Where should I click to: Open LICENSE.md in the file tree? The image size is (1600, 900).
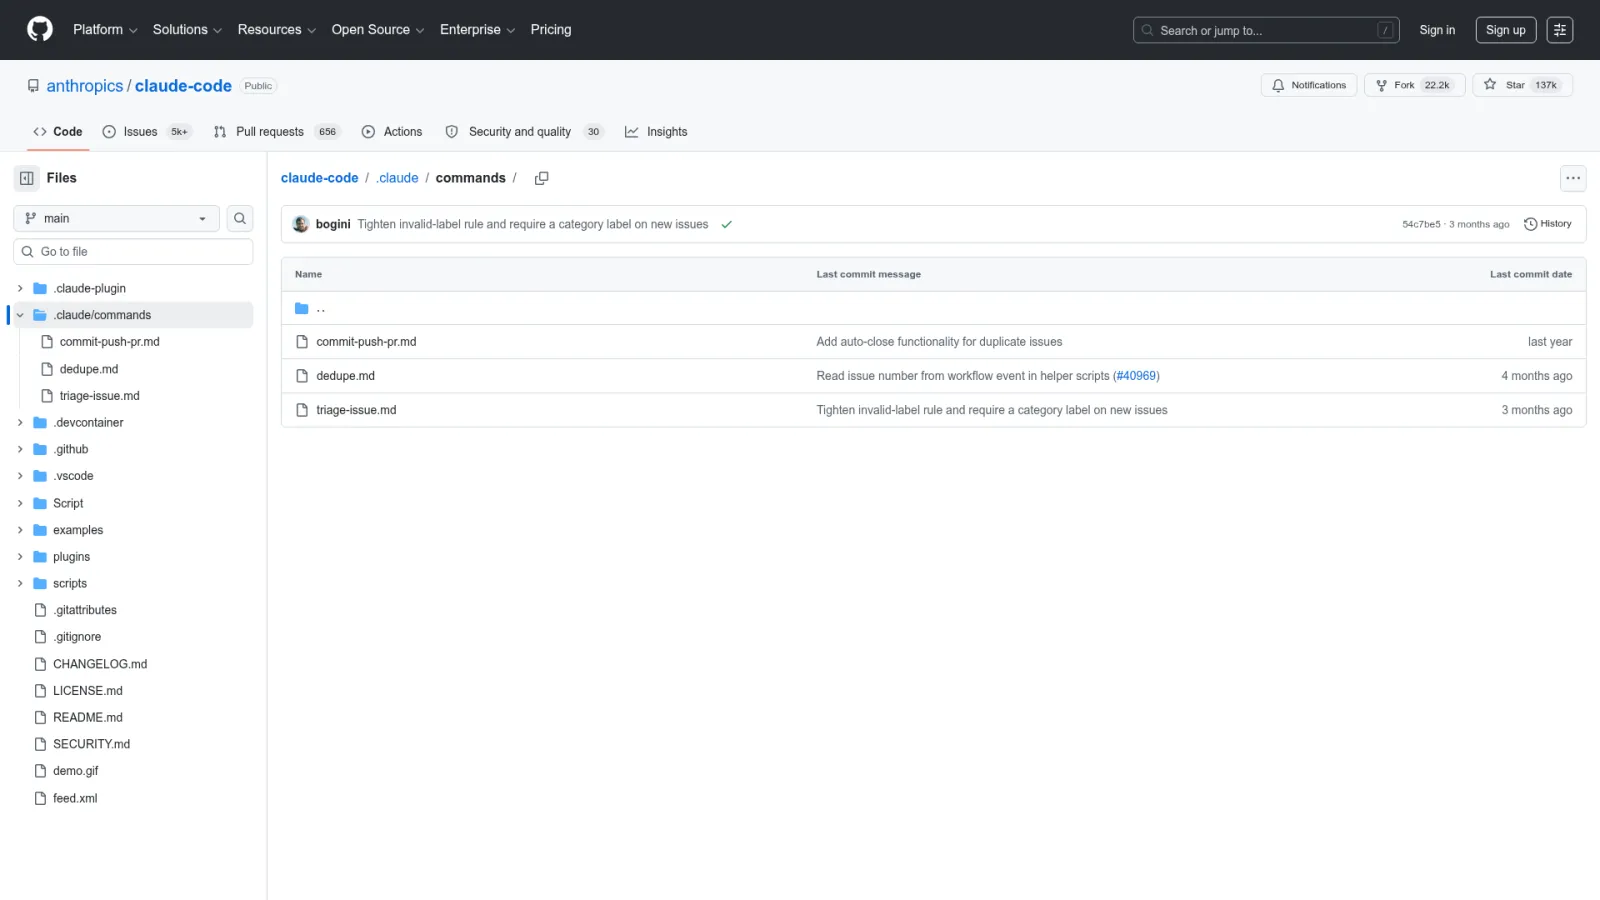[88, 691]
